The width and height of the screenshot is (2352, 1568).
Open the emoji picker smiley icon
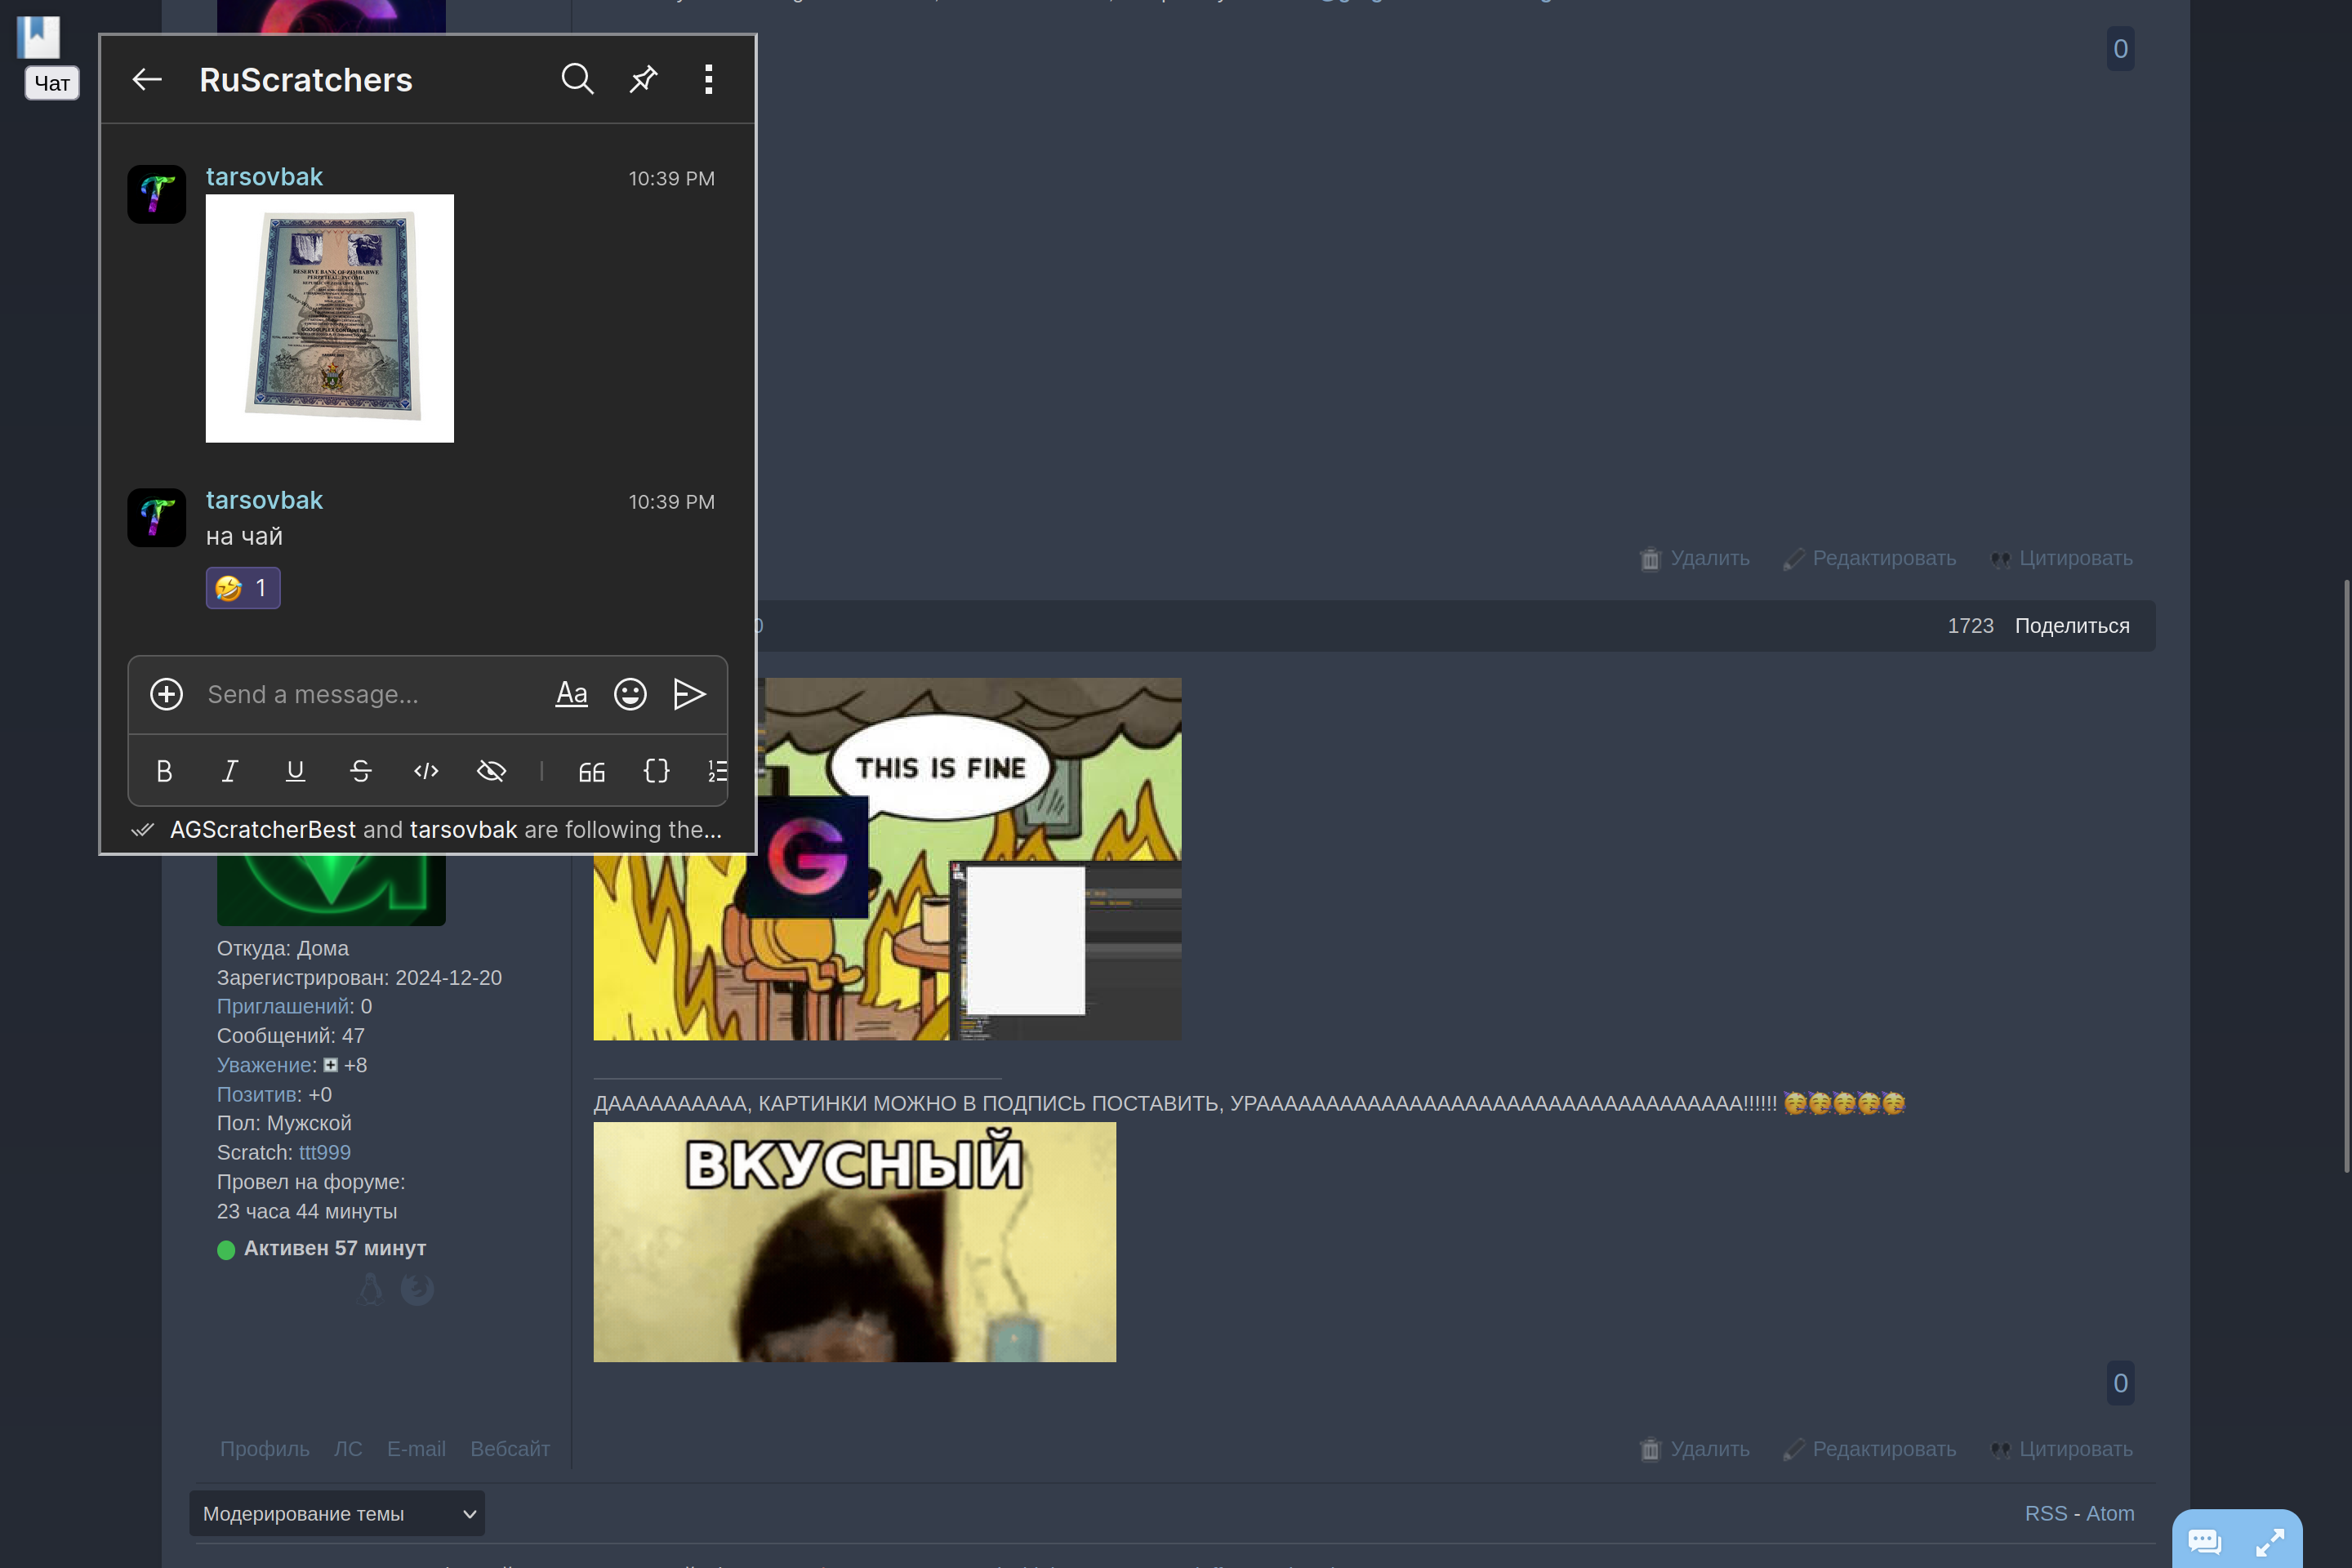[x=630, y=694]
